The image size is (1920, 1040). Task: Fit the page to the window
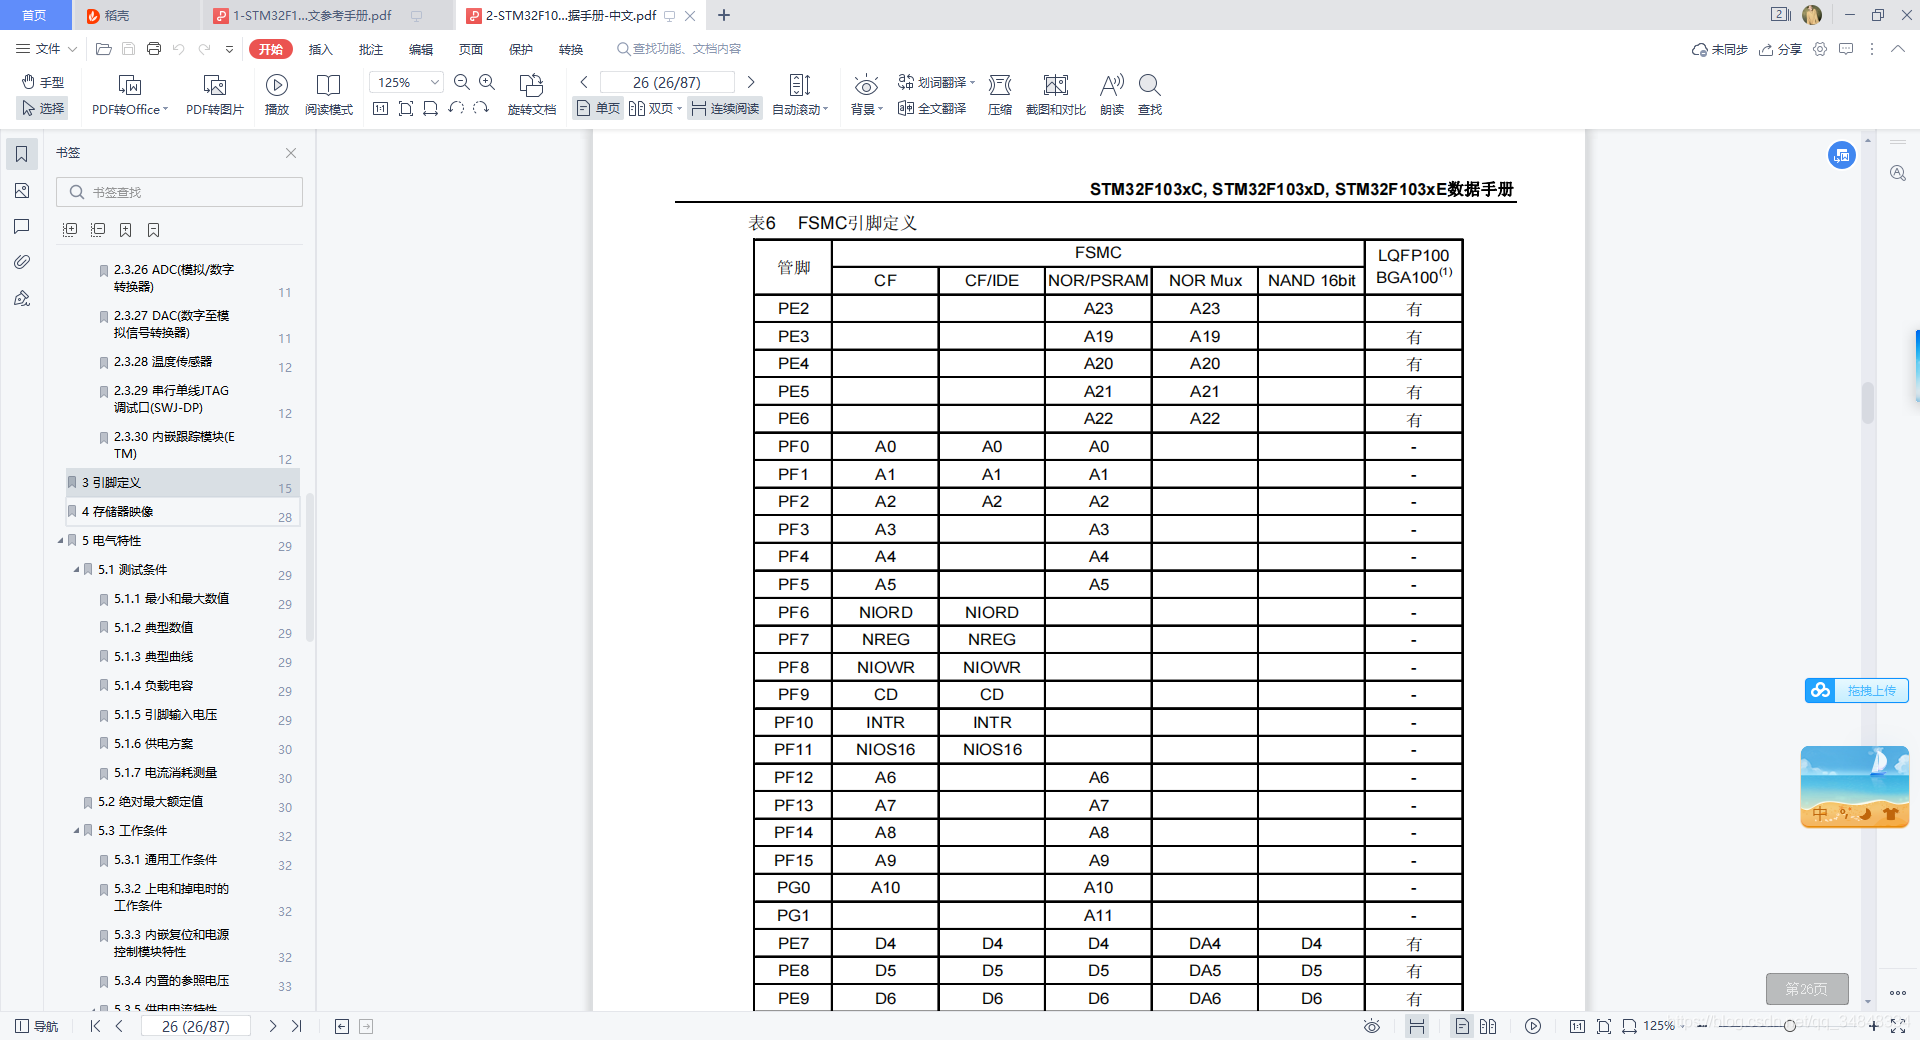click(405, 108)
